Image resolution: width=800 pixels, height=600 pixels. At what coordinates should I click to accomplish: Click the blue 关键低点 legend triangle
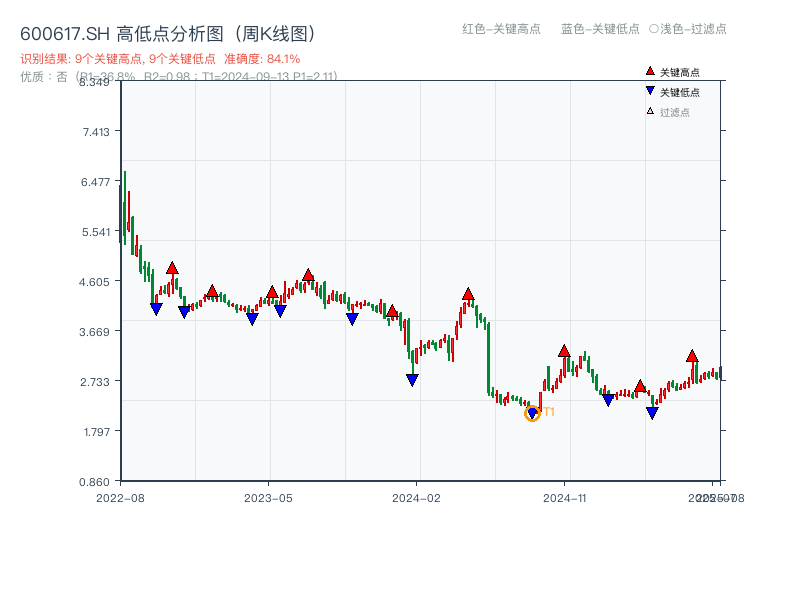coord(650,91)
